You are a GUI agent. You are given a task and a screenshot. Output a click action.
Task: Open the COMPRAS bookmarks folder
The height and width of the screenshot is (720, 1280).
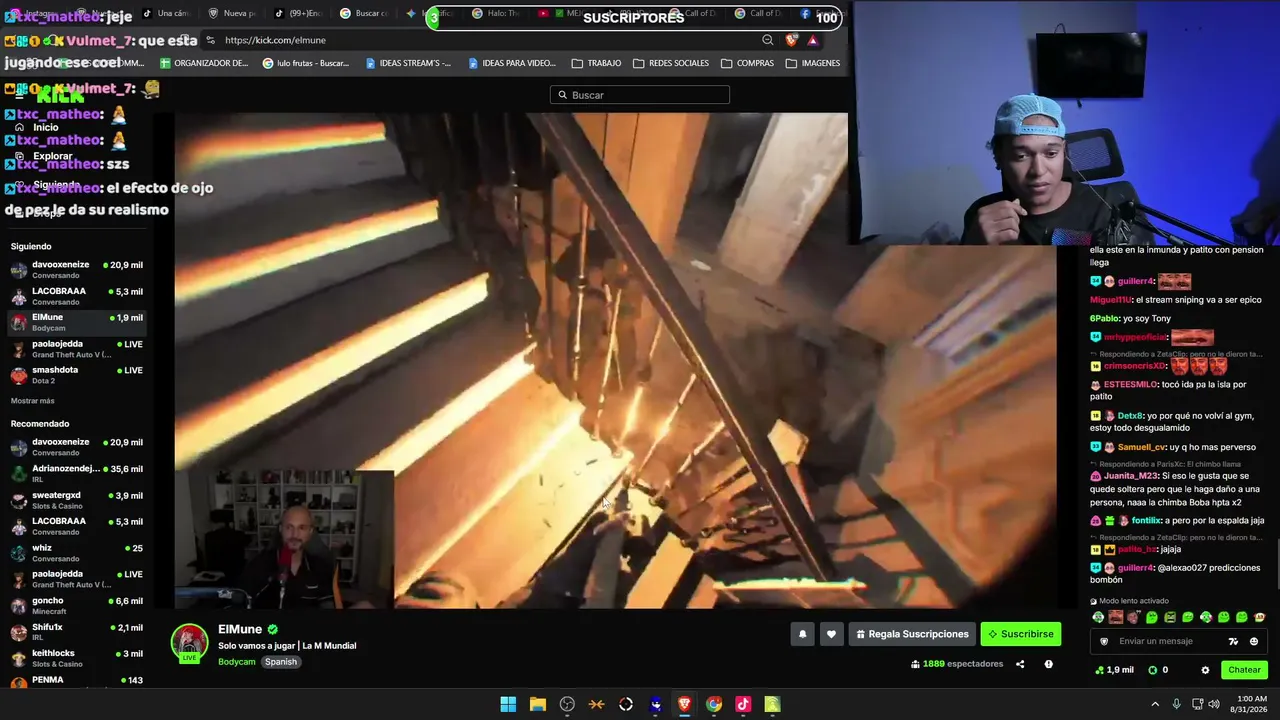tap(747, 63)
